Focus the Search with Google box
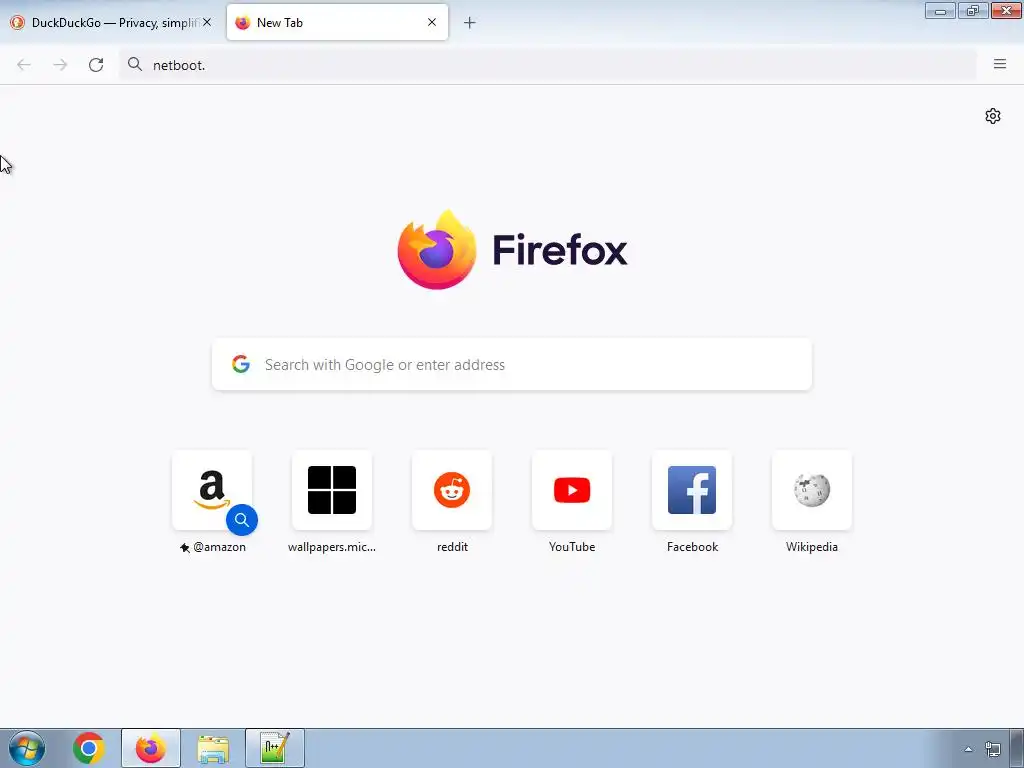 pos(512,364)
